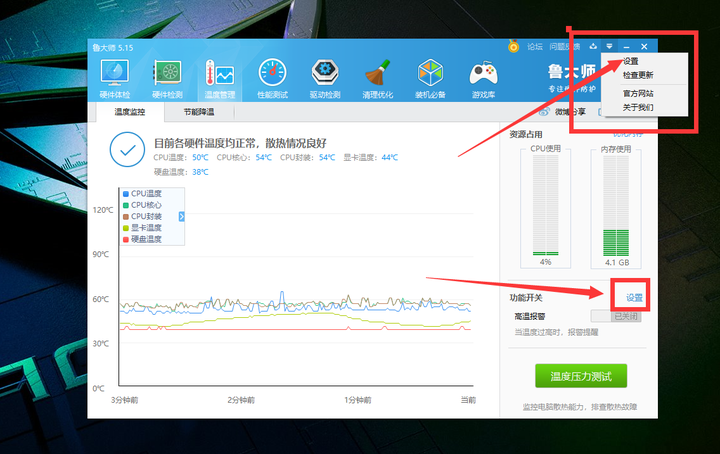The image size is (720, 454).
Task: Switch to the 节能降温 tab
Action: (199, 112)
